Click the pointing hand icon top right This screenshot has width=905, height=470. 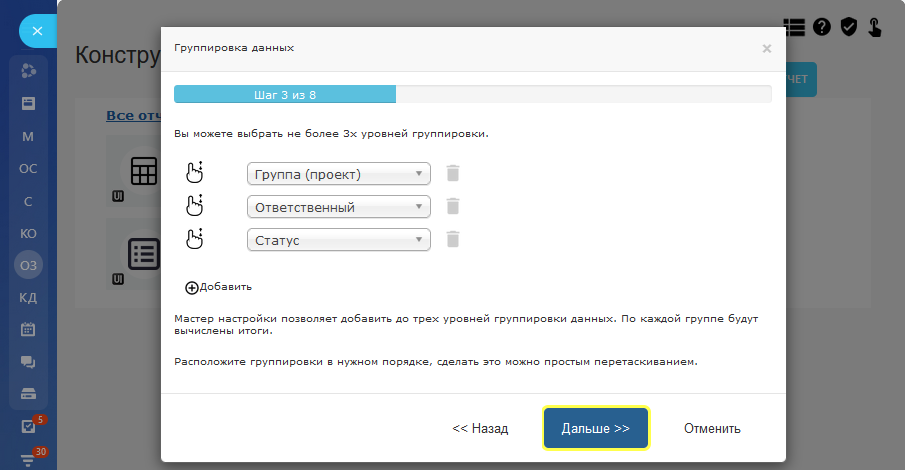coord(875,27)
